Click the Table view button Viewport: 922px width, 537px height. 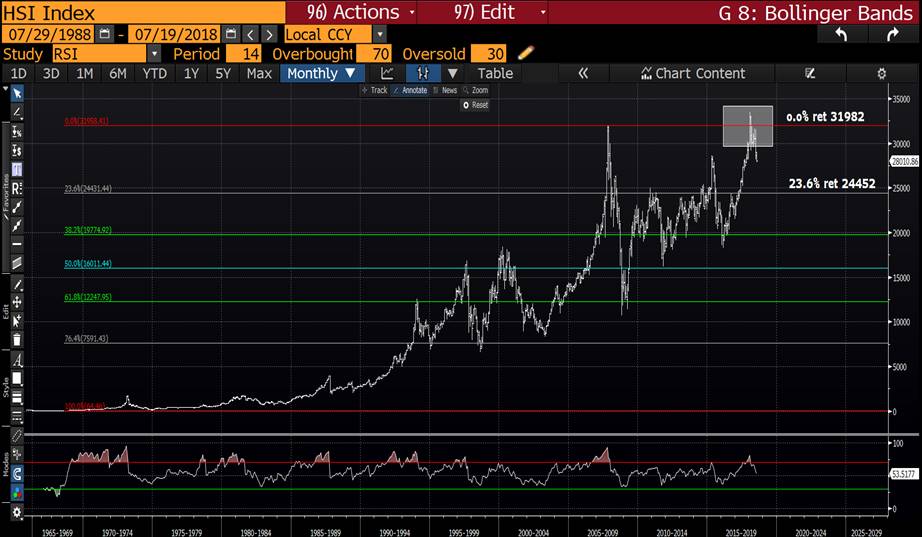point(495,74)
